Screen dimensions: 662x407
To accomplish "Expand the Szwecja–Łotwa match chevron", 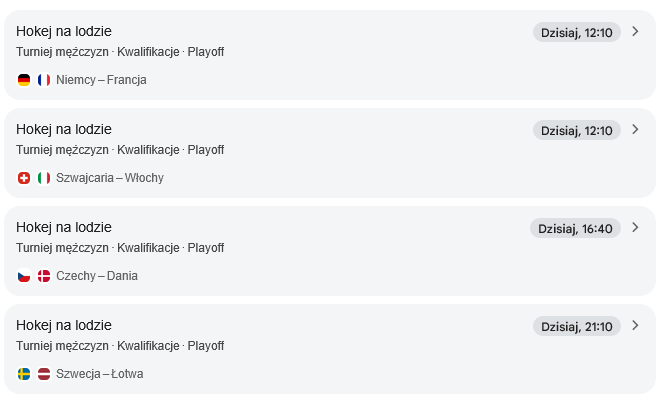I will pos(635,326).
